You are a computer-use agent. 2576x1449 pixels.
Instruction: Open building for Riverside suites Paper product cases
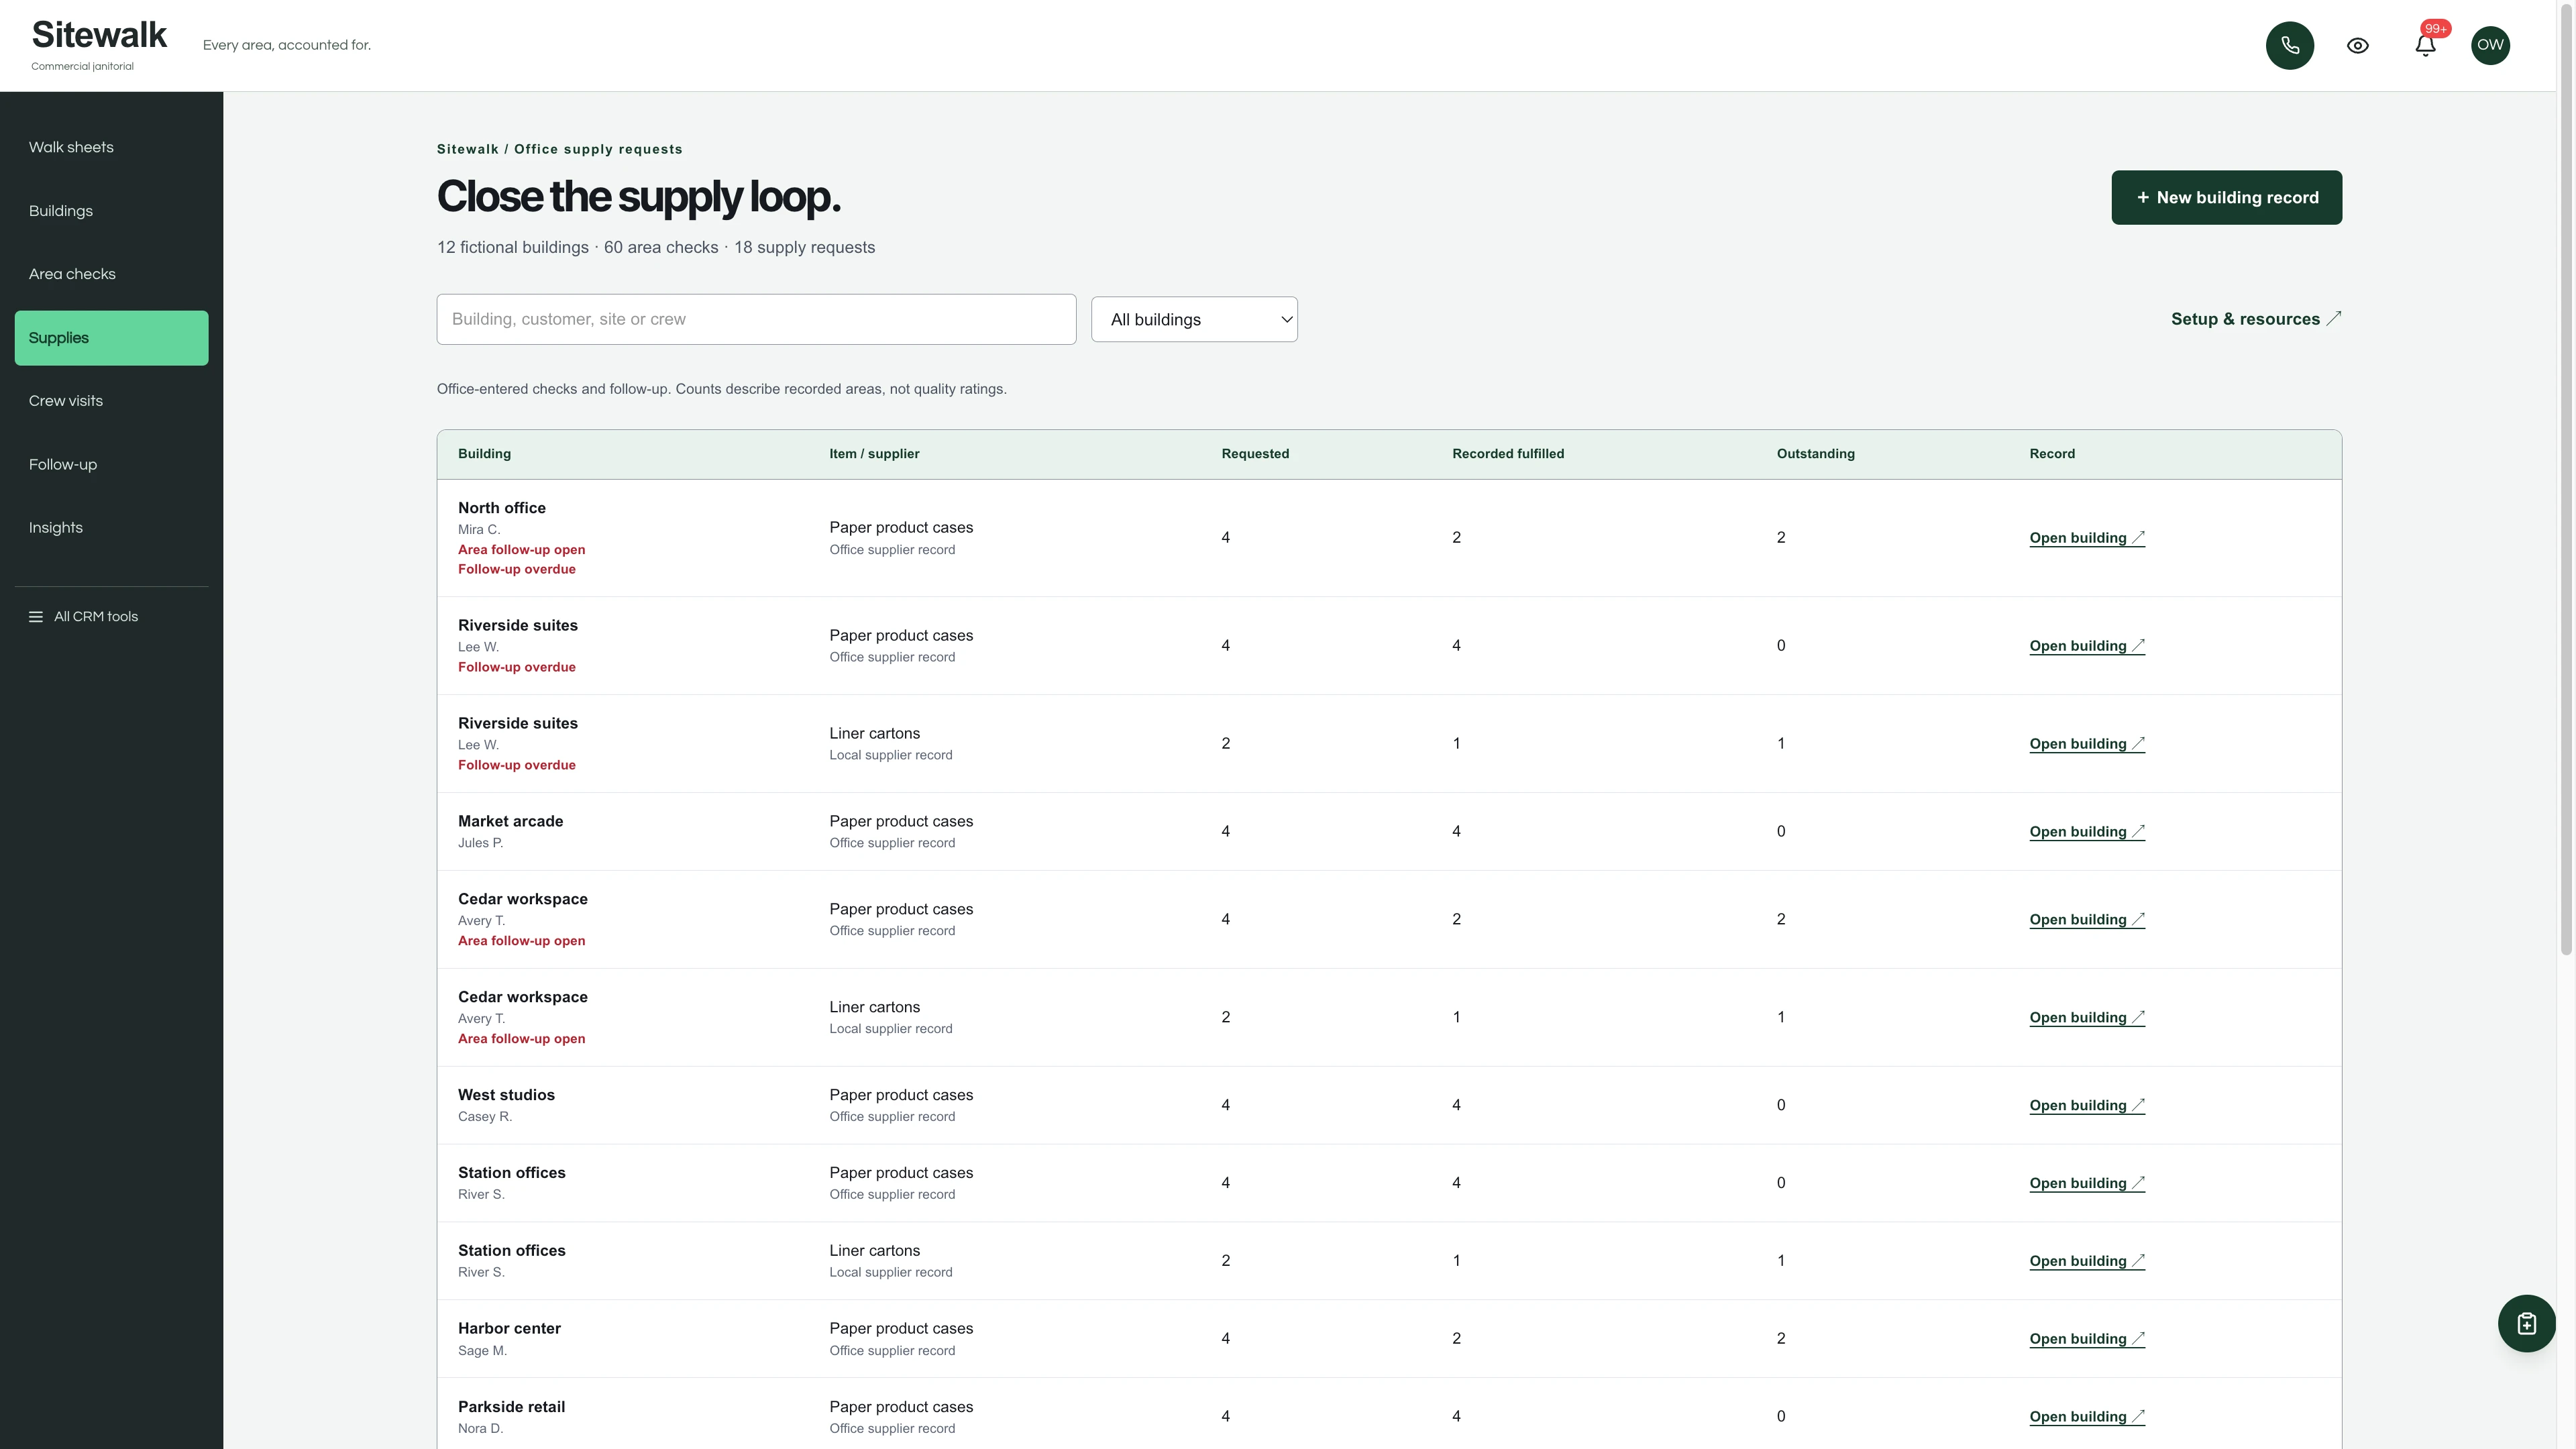(2087, 646)
